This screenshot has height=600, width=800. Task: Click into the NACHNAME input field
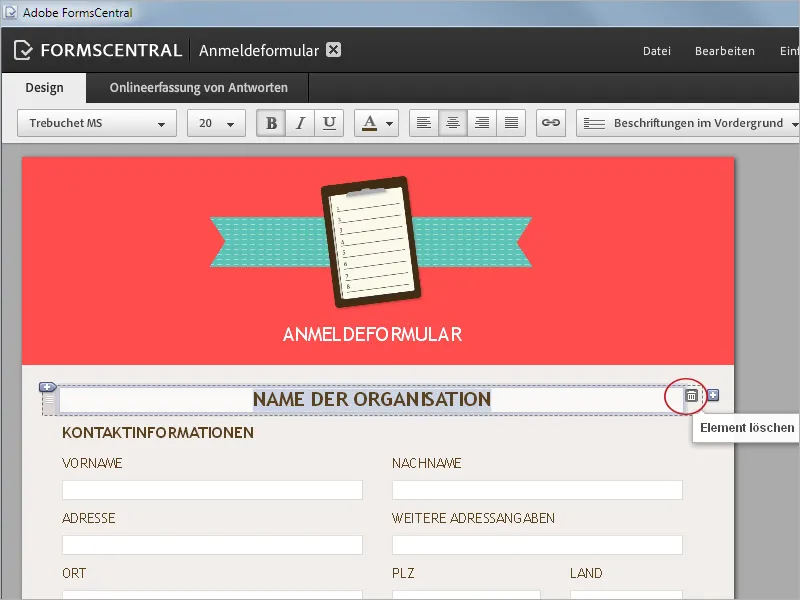(537, 490)
